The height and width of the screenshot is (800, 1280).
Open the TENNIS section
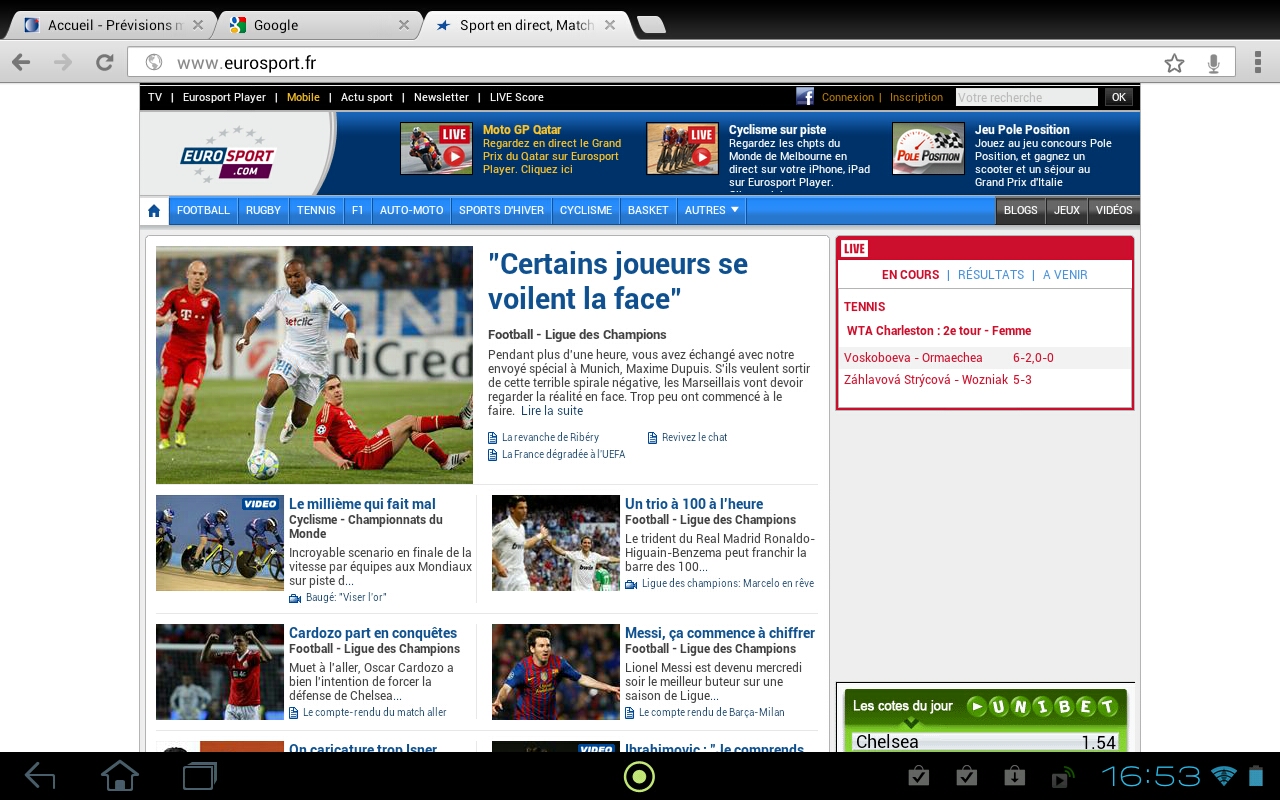[316, 211]
